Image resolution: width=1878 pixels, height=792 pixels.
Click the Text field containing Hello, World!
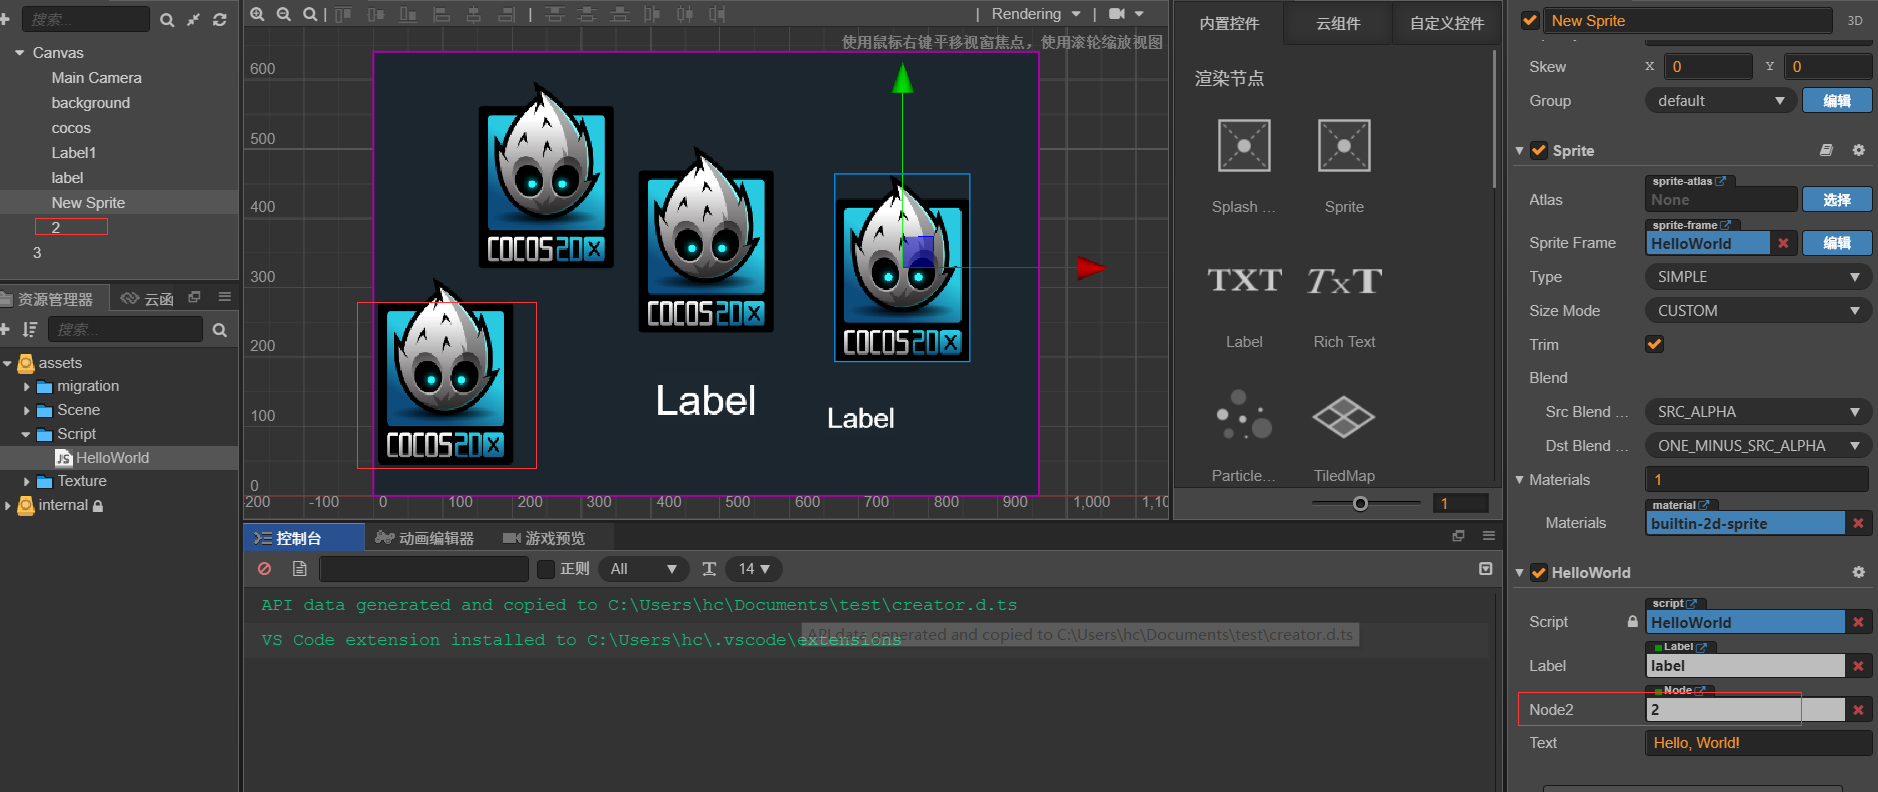pos(1758,743)
